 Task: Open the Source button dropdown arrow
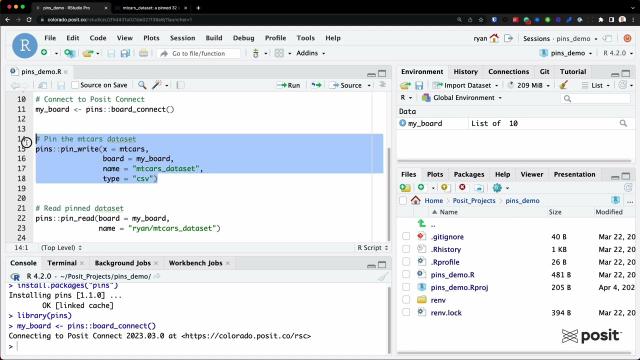369,85
